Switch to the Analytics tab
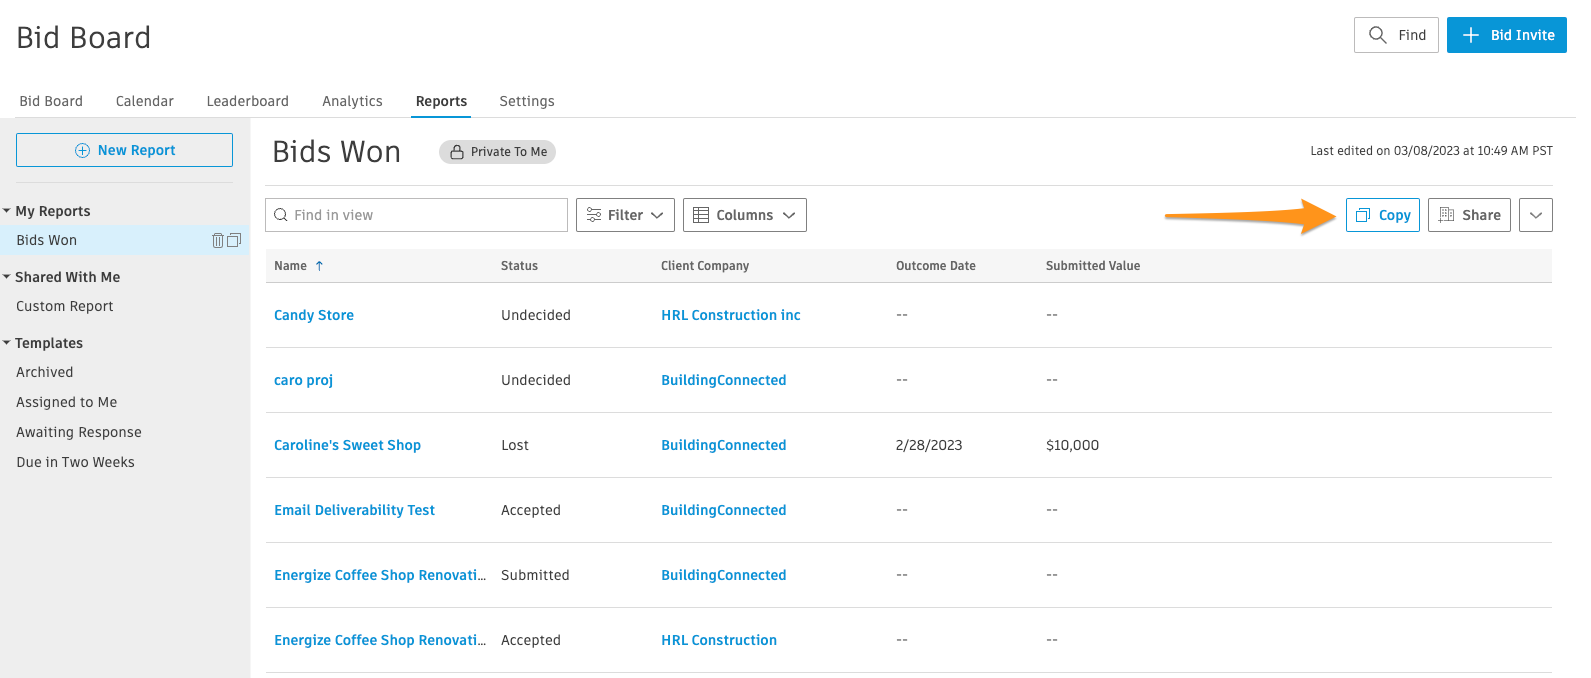This screenshot has height=678, width=1591. pos(352,101)
